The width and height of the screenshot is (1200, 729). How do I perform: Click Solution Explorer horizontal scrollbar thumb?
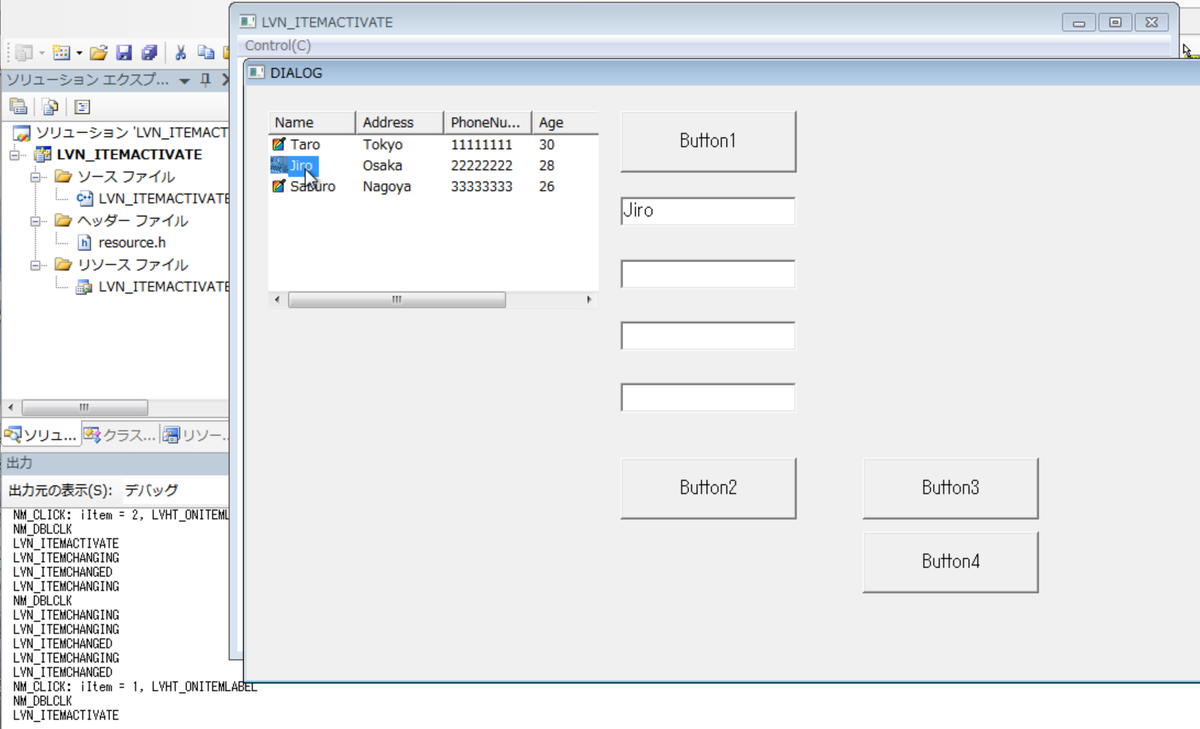coord(84,408)
